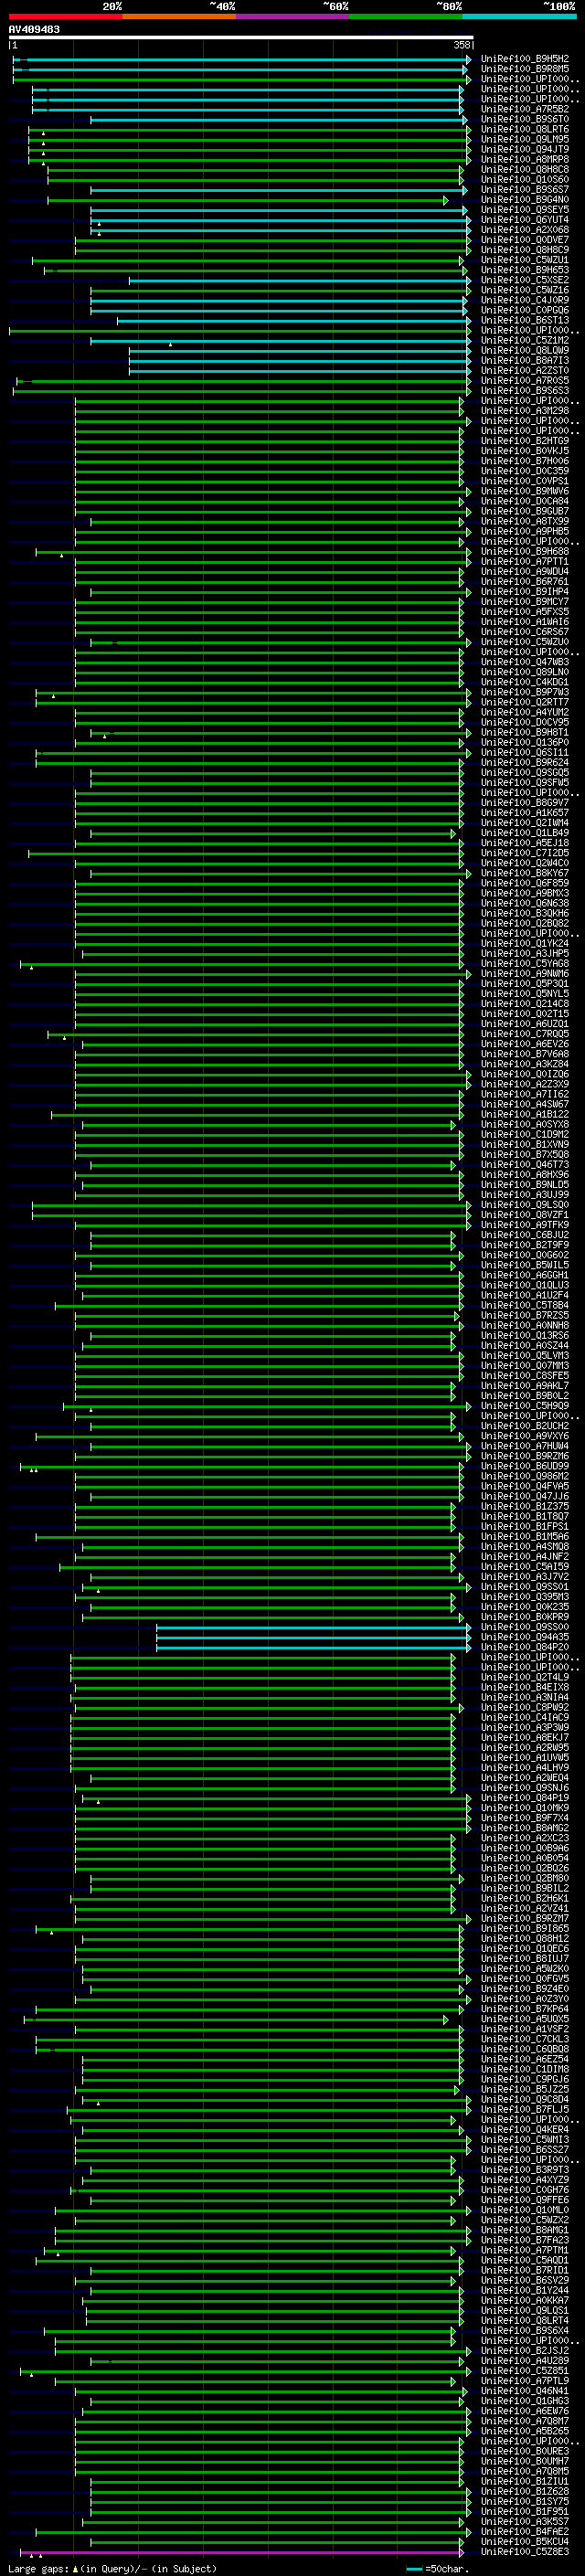
Task: Select the UniRef100_Q8LQW9 label
Action: 525,351
